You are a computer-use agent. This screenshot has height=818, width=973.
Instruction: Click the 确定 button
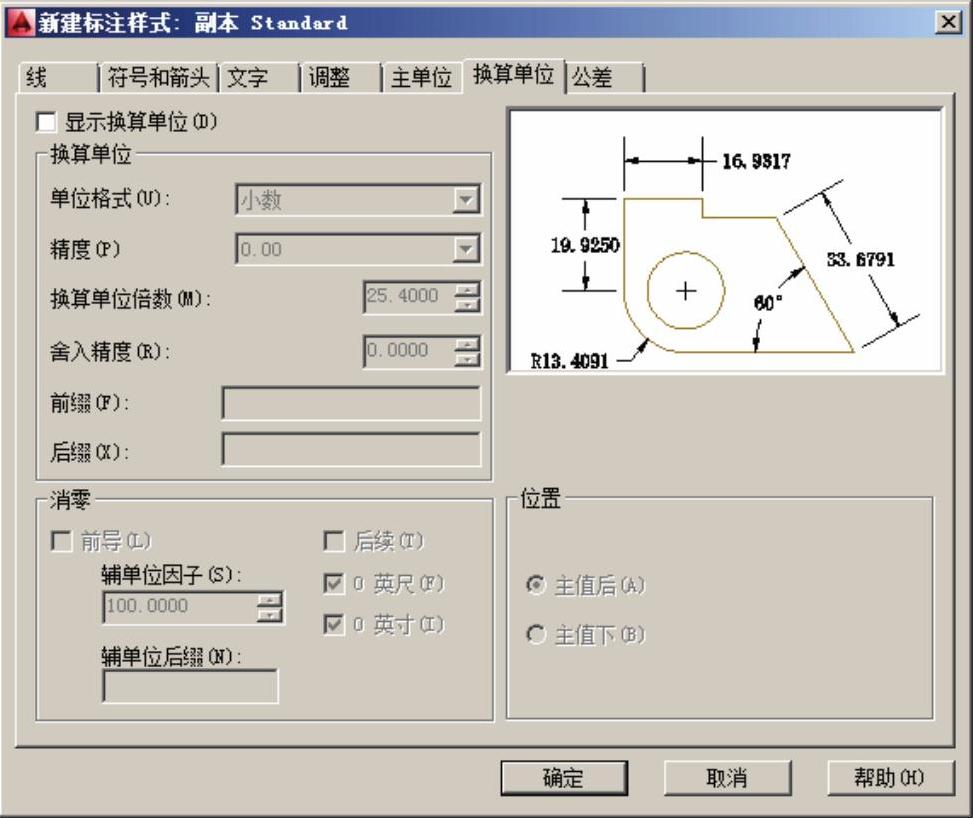pyautogui.click(x=564, y=778)
